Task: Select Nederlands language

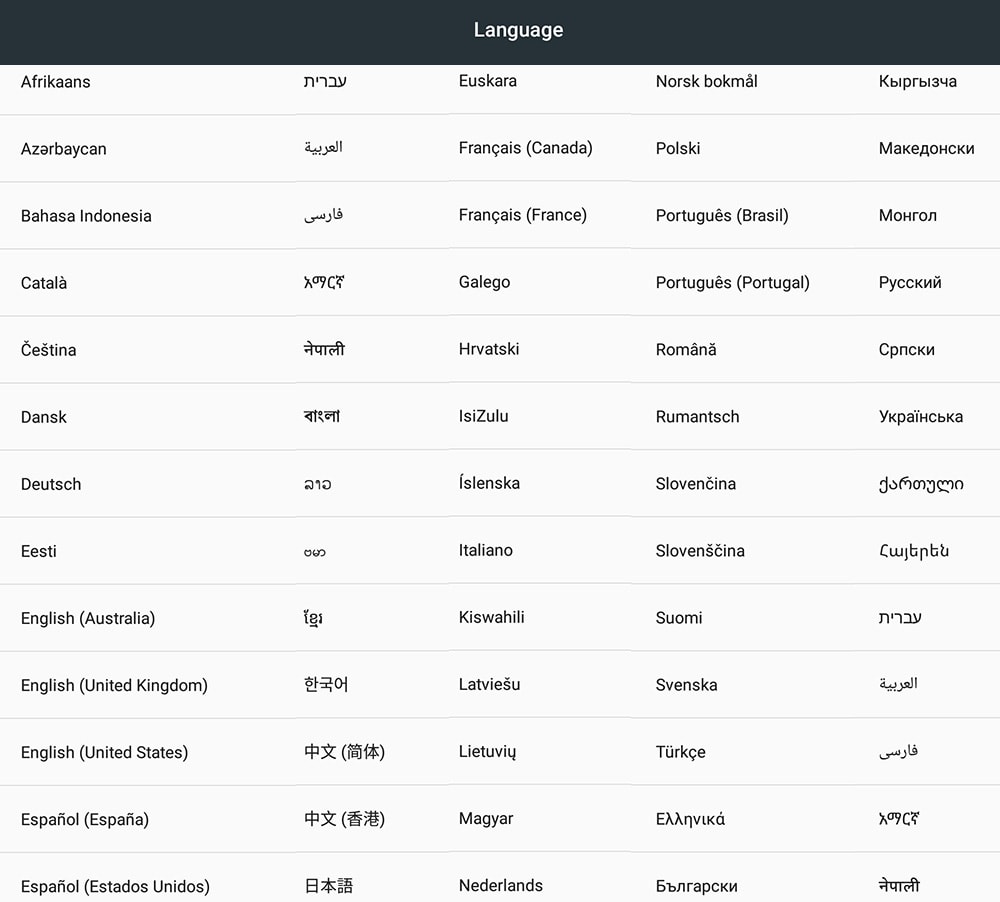Action: coord(501,885)
